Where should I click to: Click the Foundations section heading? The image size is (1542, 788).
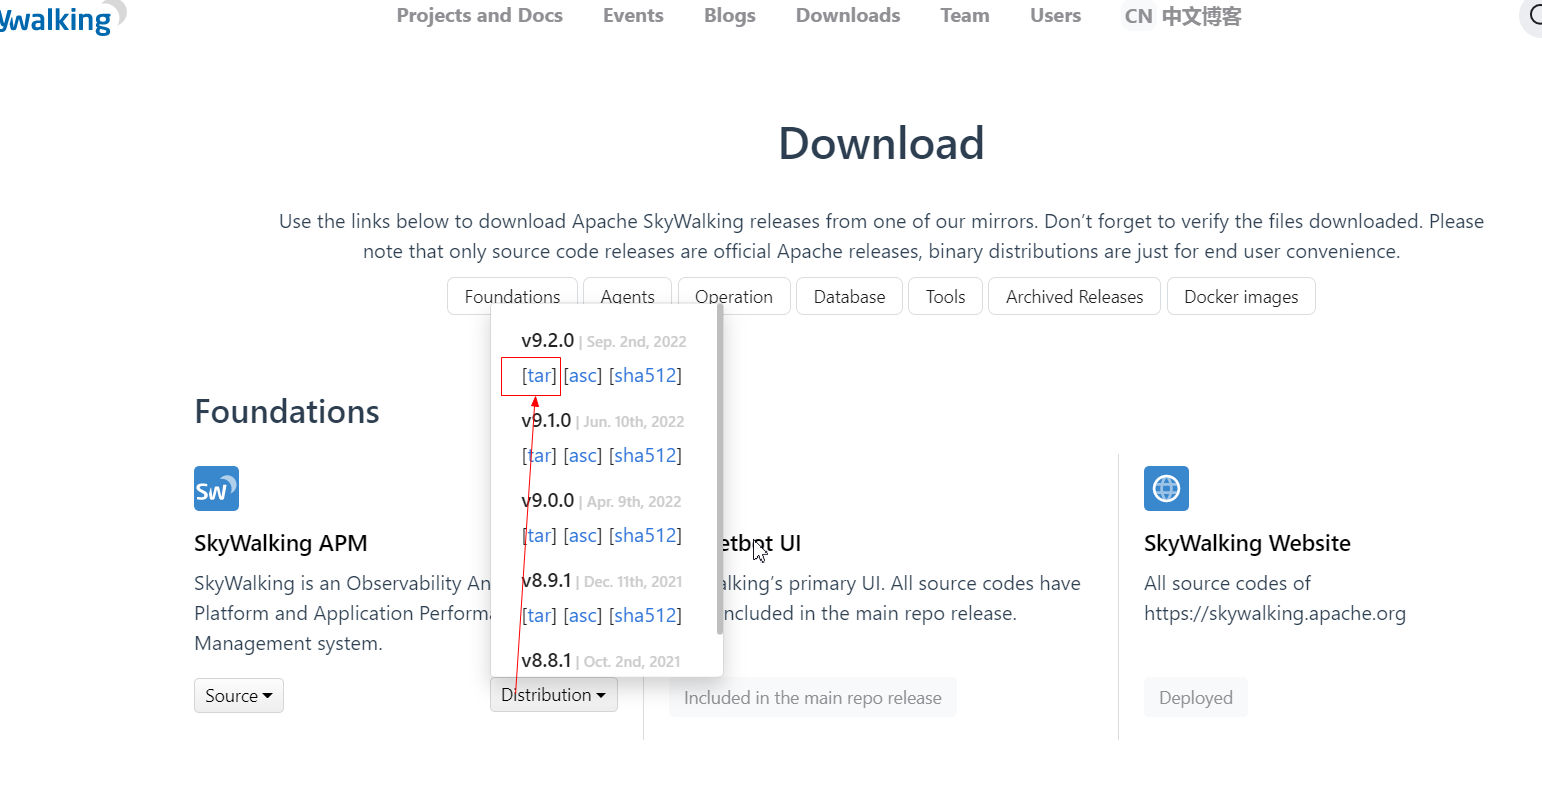[x=287, y=411]
